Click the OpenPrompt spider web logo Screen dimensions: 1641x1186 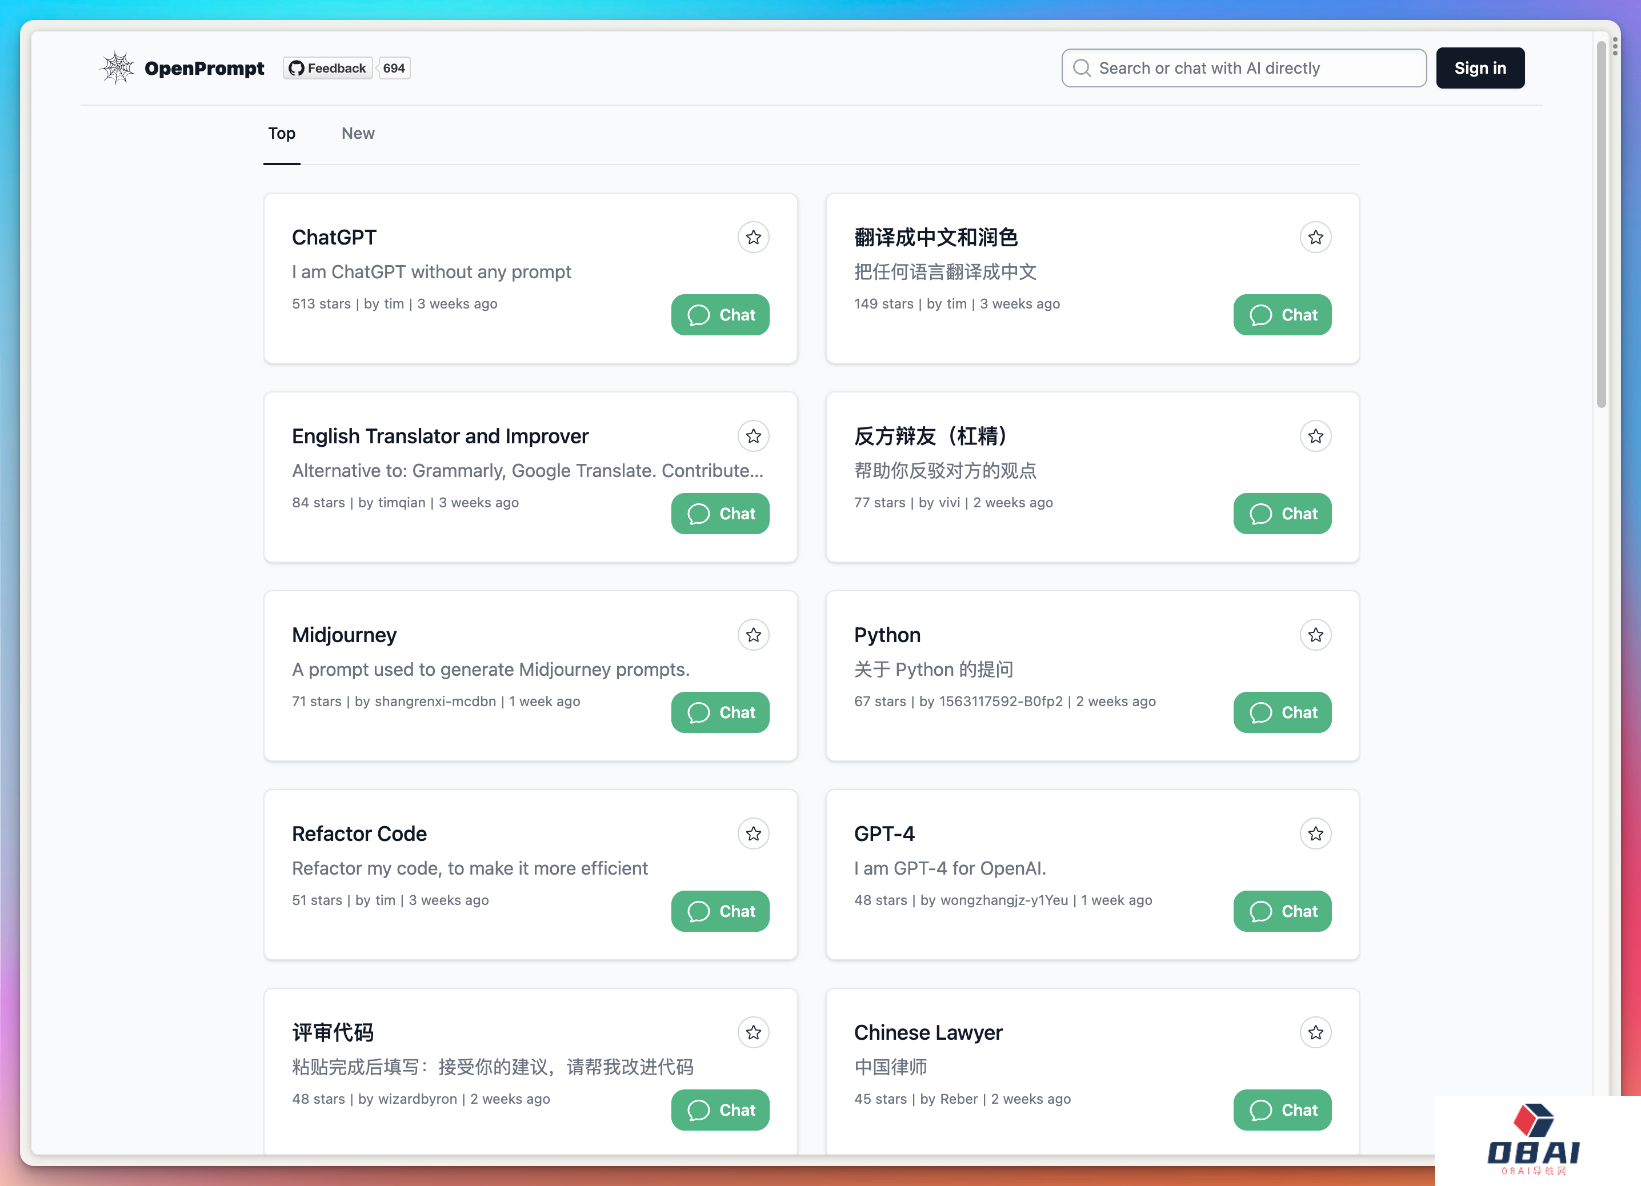pyautogui.click(x=118, y=68)
